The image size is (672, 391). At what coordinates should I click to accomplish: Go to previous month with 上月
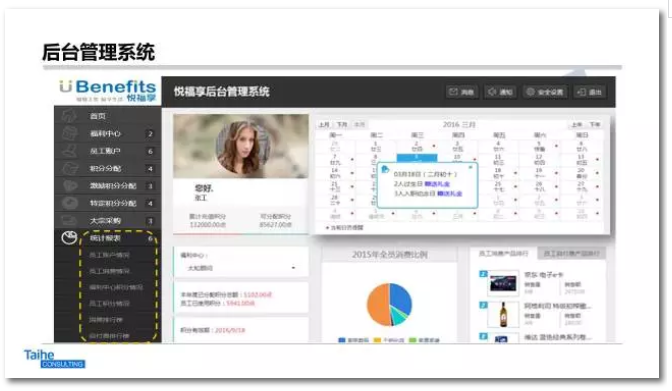click(324, 124)
